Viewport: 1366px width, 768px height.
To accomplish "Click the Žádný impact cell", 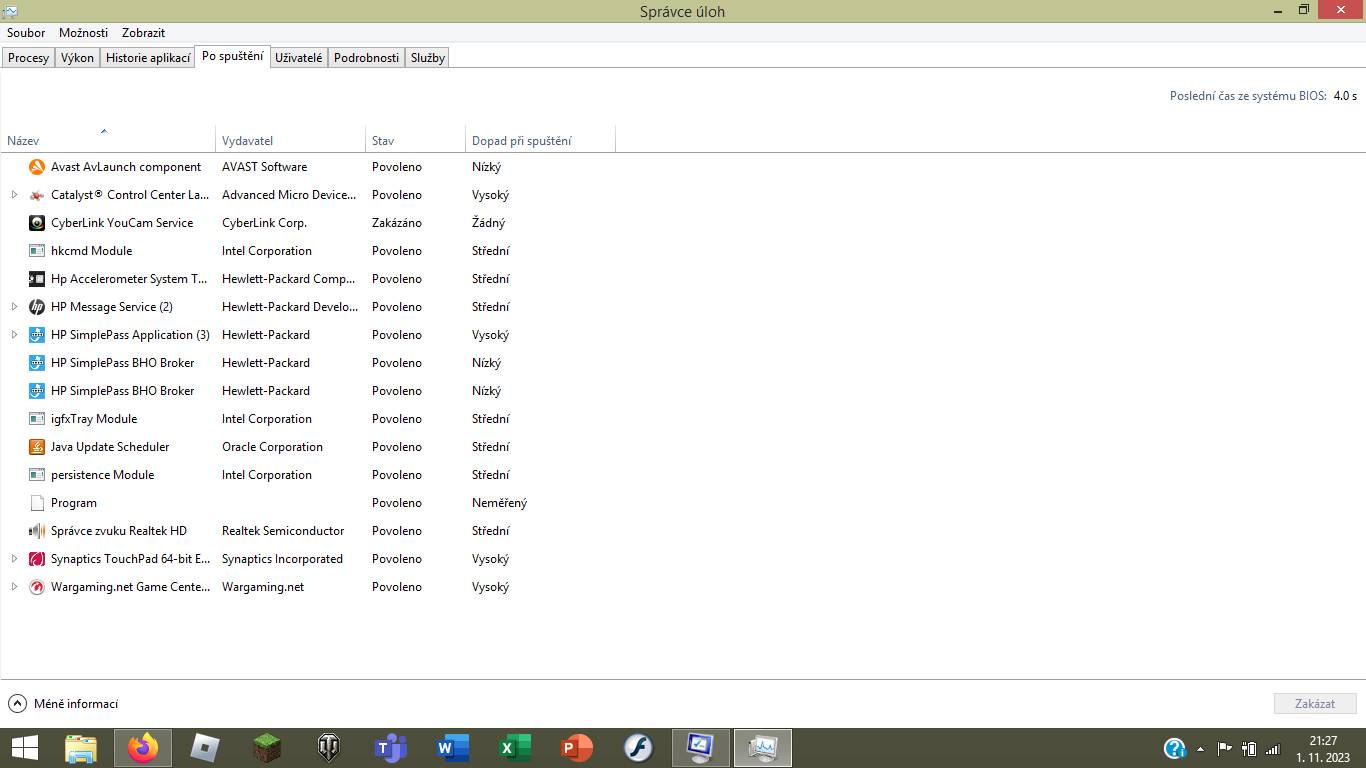I will pos(488,223).
